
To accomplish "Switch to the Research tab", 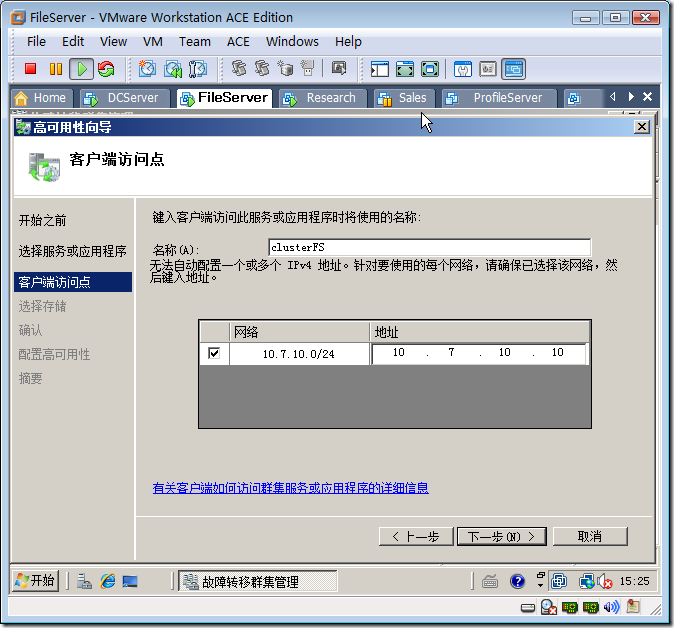I will (x=323, y=98).
